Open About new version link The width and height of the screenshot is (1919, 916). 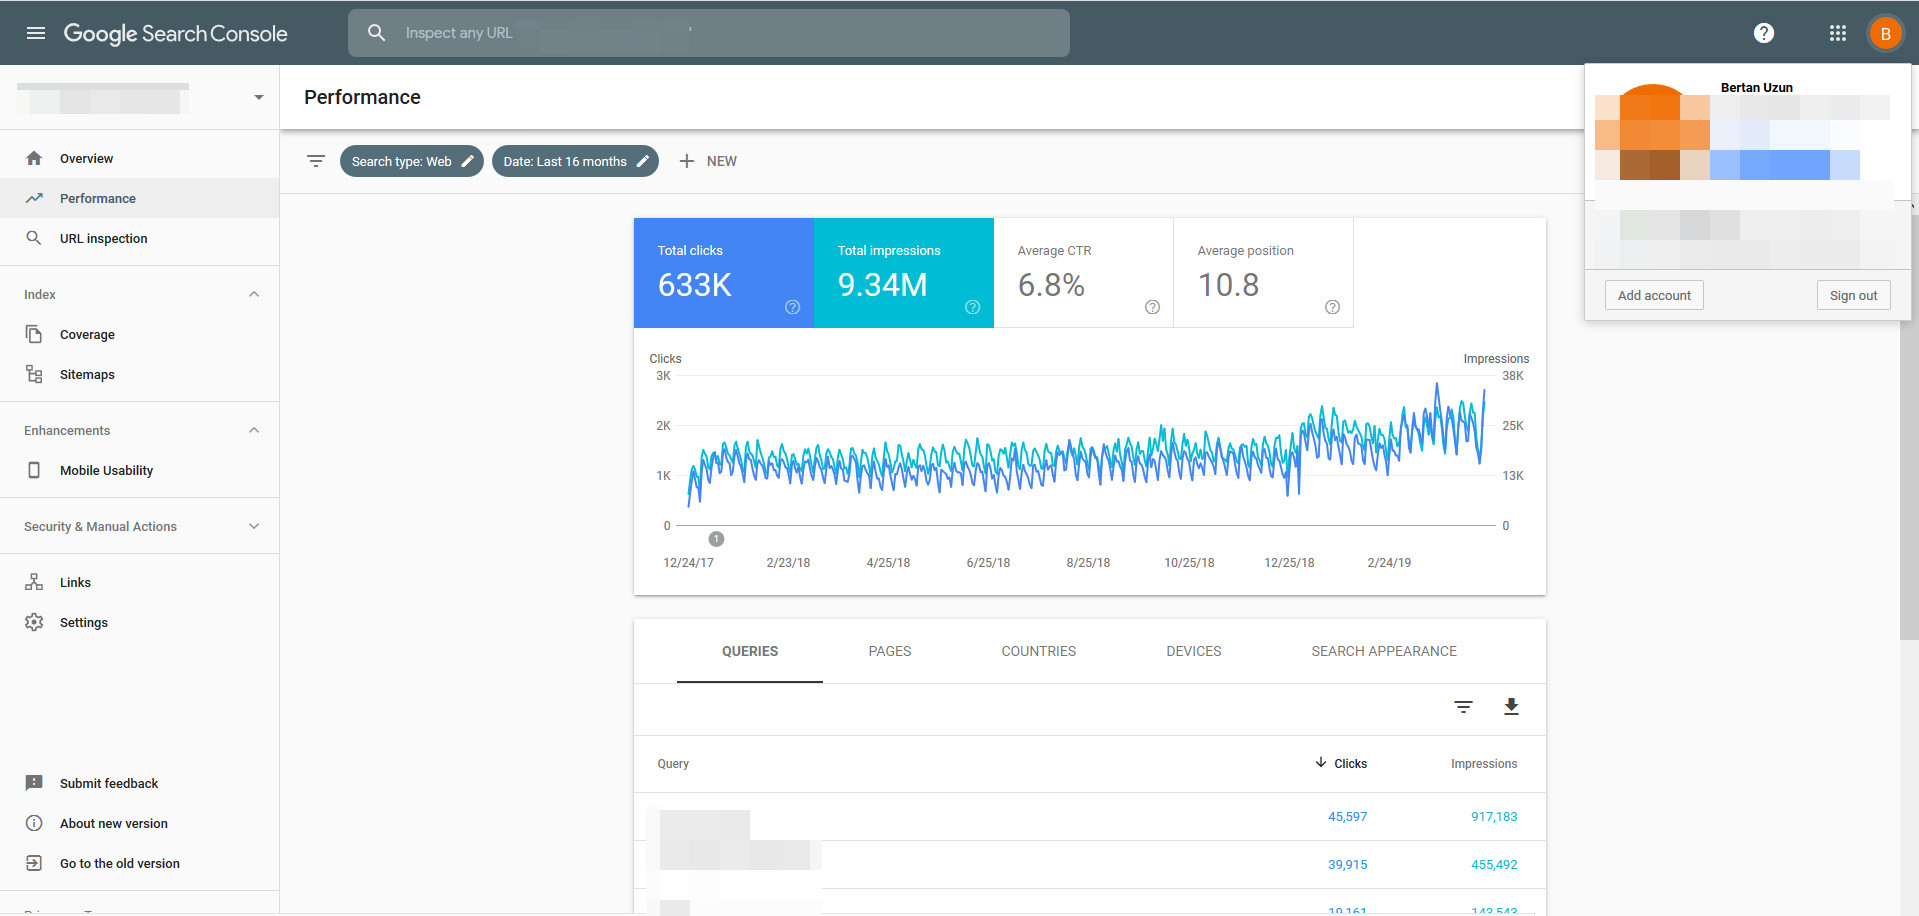[114, 823]
